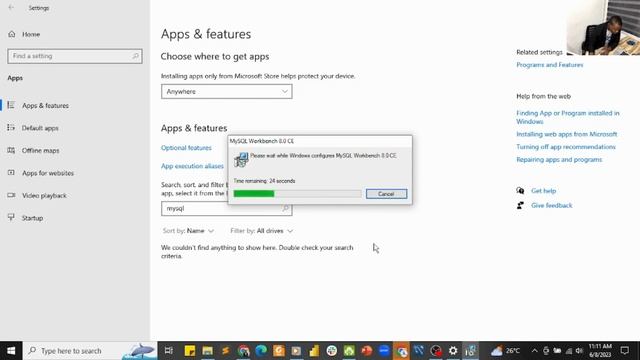
Task: Open the notification action center
Action: point(624,351)
